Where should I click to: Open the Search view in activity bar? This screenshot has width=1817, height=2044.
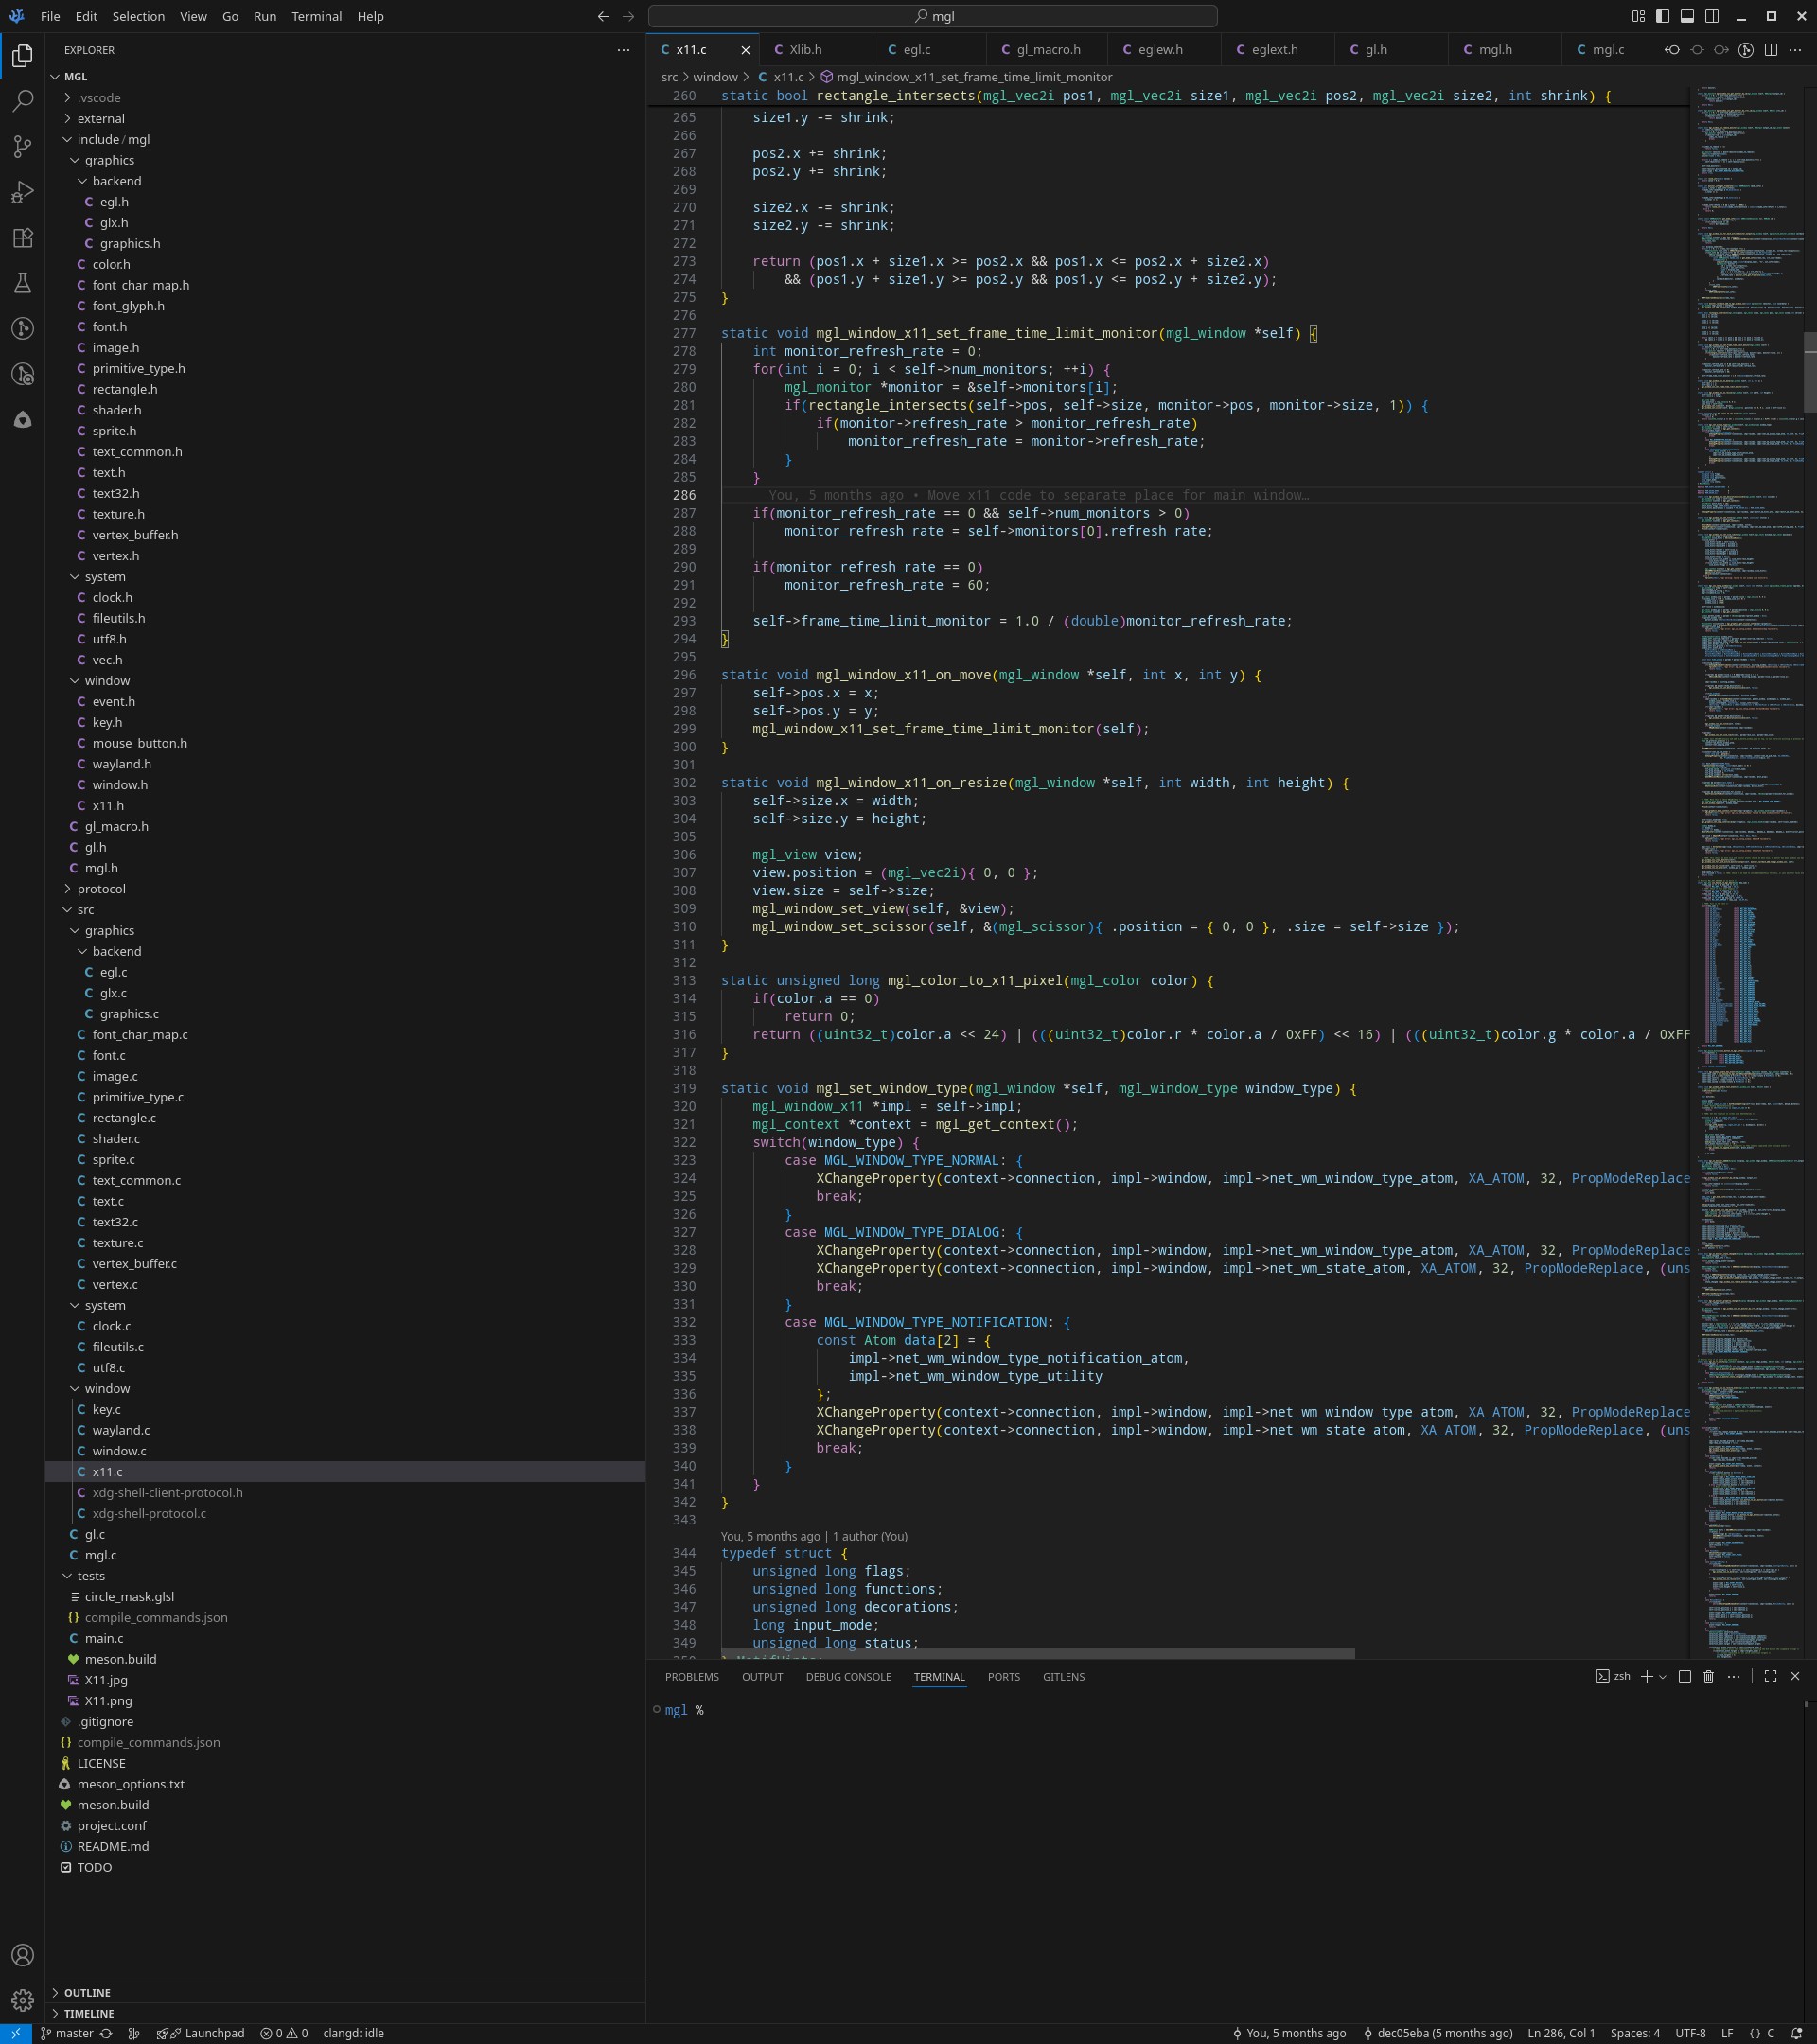[22, 101]
